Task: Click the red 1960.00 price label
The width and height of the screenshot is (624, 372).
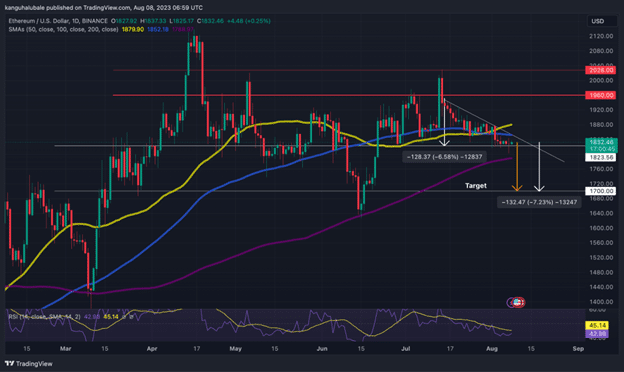Action: point(601,95)
